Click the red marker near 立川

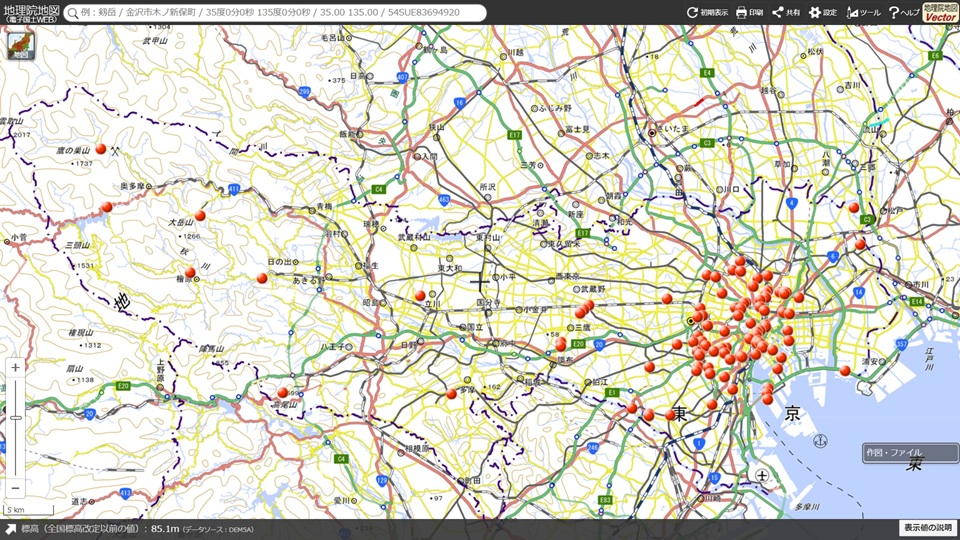420,295
